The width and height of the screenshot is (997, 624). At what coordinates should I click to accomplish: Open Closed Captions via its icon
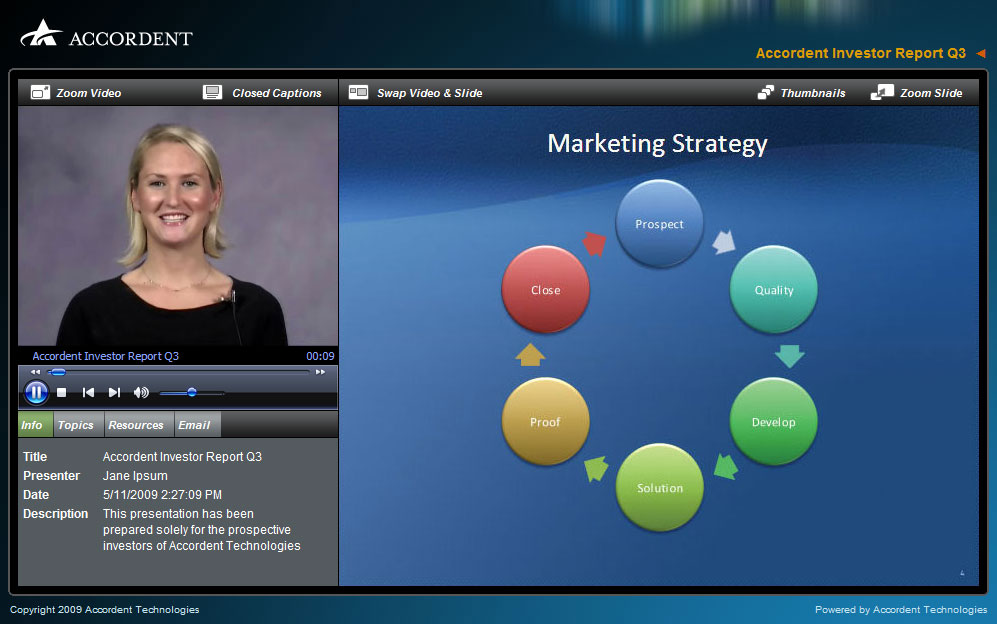(x=212, y=91)
